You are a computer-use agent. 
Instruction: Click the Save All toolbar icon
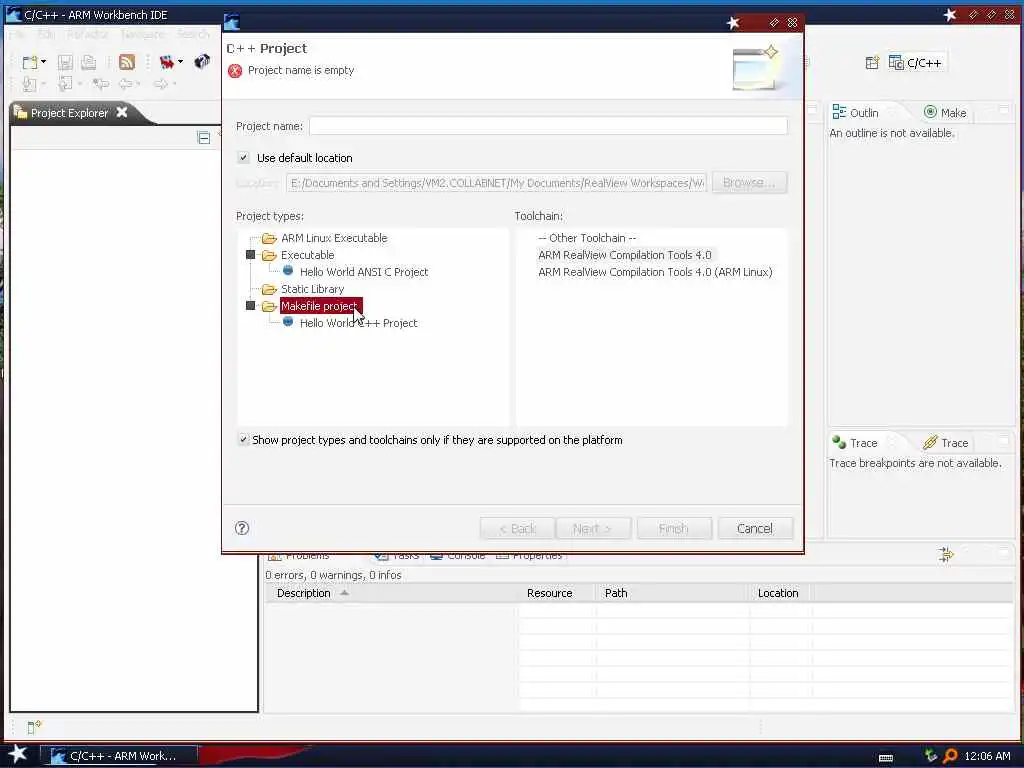88,62
